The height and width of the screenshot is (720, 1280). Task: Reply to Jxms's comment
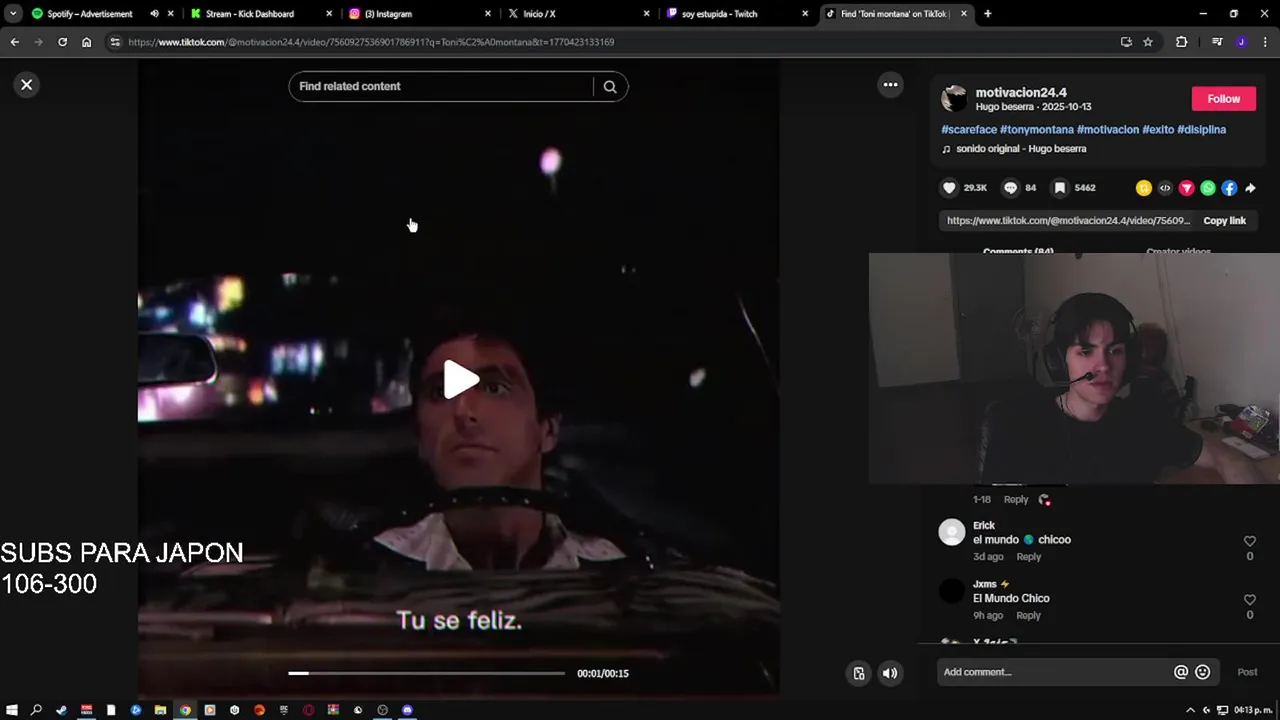(1028, 616)
